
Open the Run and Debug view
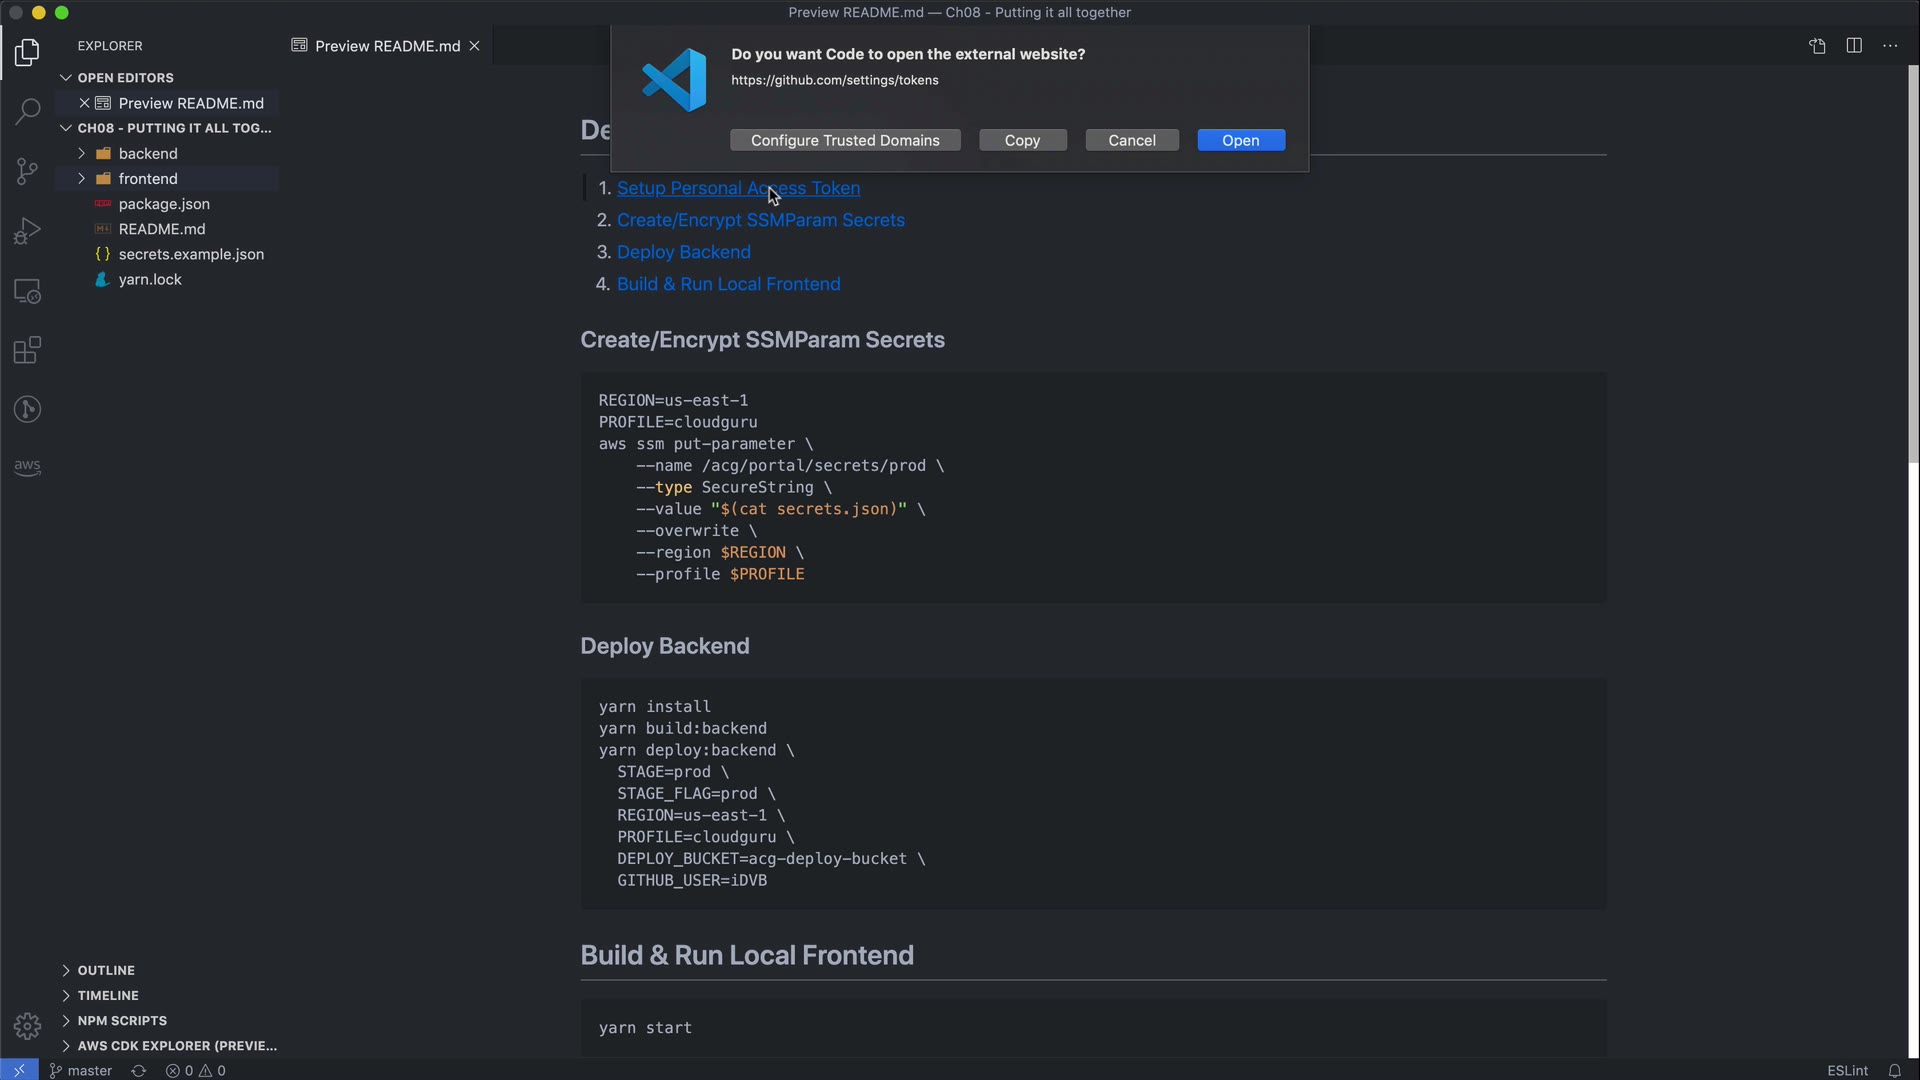27,231
